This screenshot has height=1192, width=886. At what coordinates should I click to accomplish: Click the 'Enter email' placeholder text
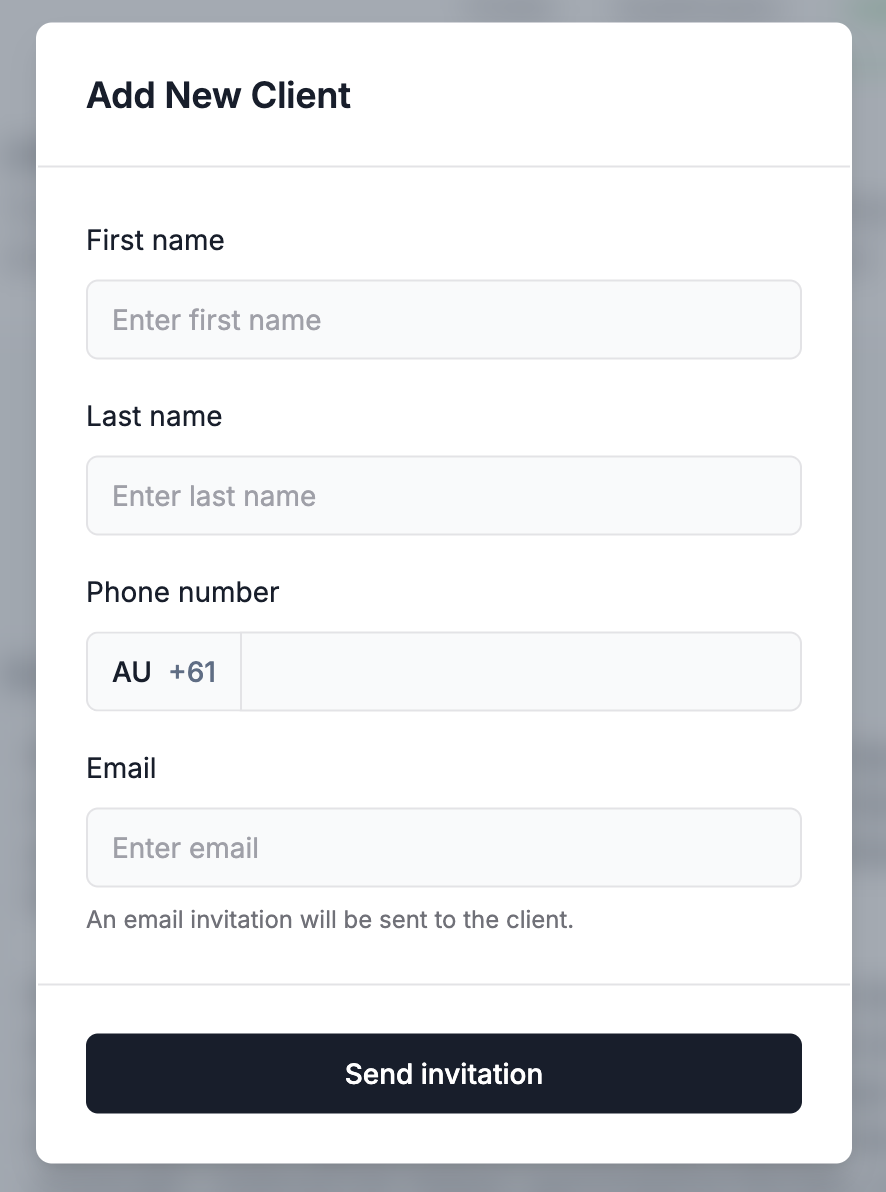click(x=186, y=848)
